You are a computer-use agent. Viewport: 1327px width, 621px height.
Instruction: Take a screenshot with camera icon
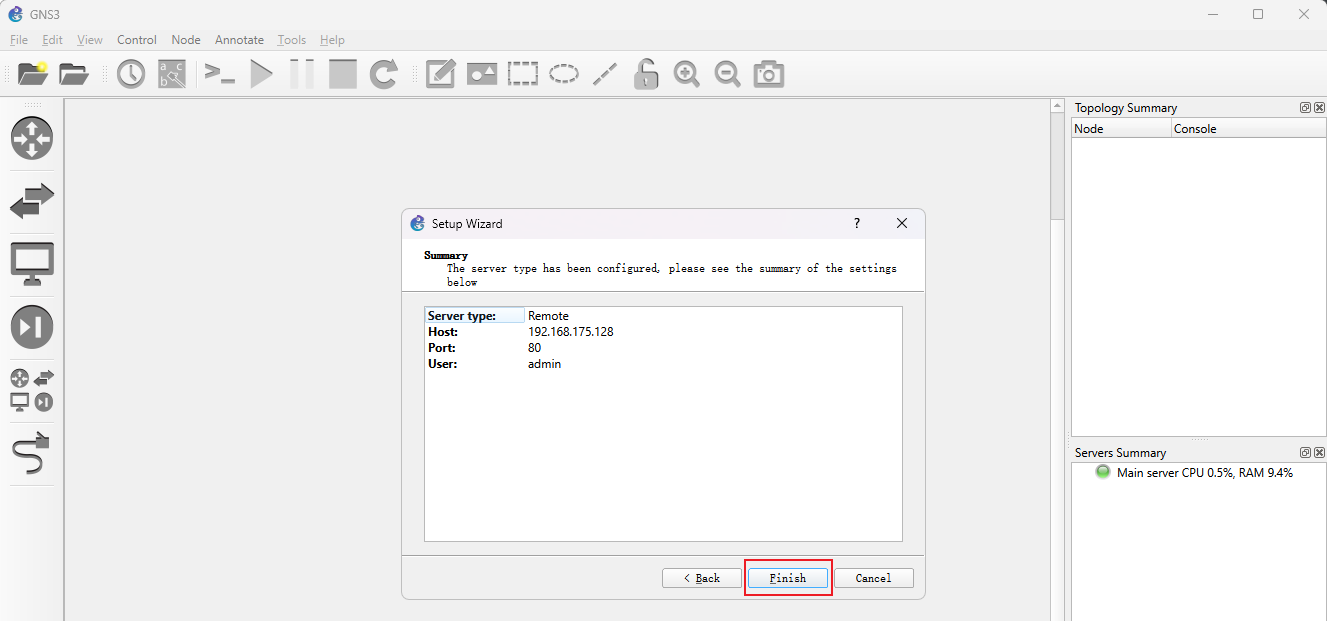tap(768, 74)
